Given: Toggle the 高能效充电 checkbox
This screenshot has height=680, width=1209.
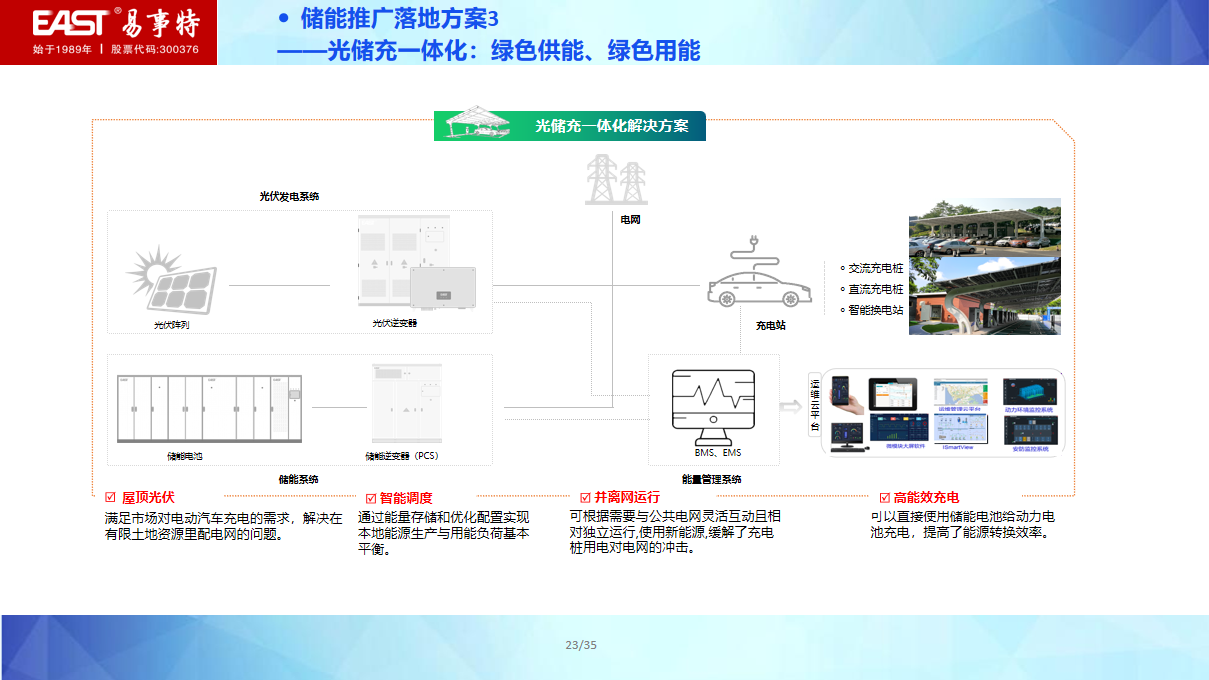Looking at the screenshot, I should tap(884, 497).
